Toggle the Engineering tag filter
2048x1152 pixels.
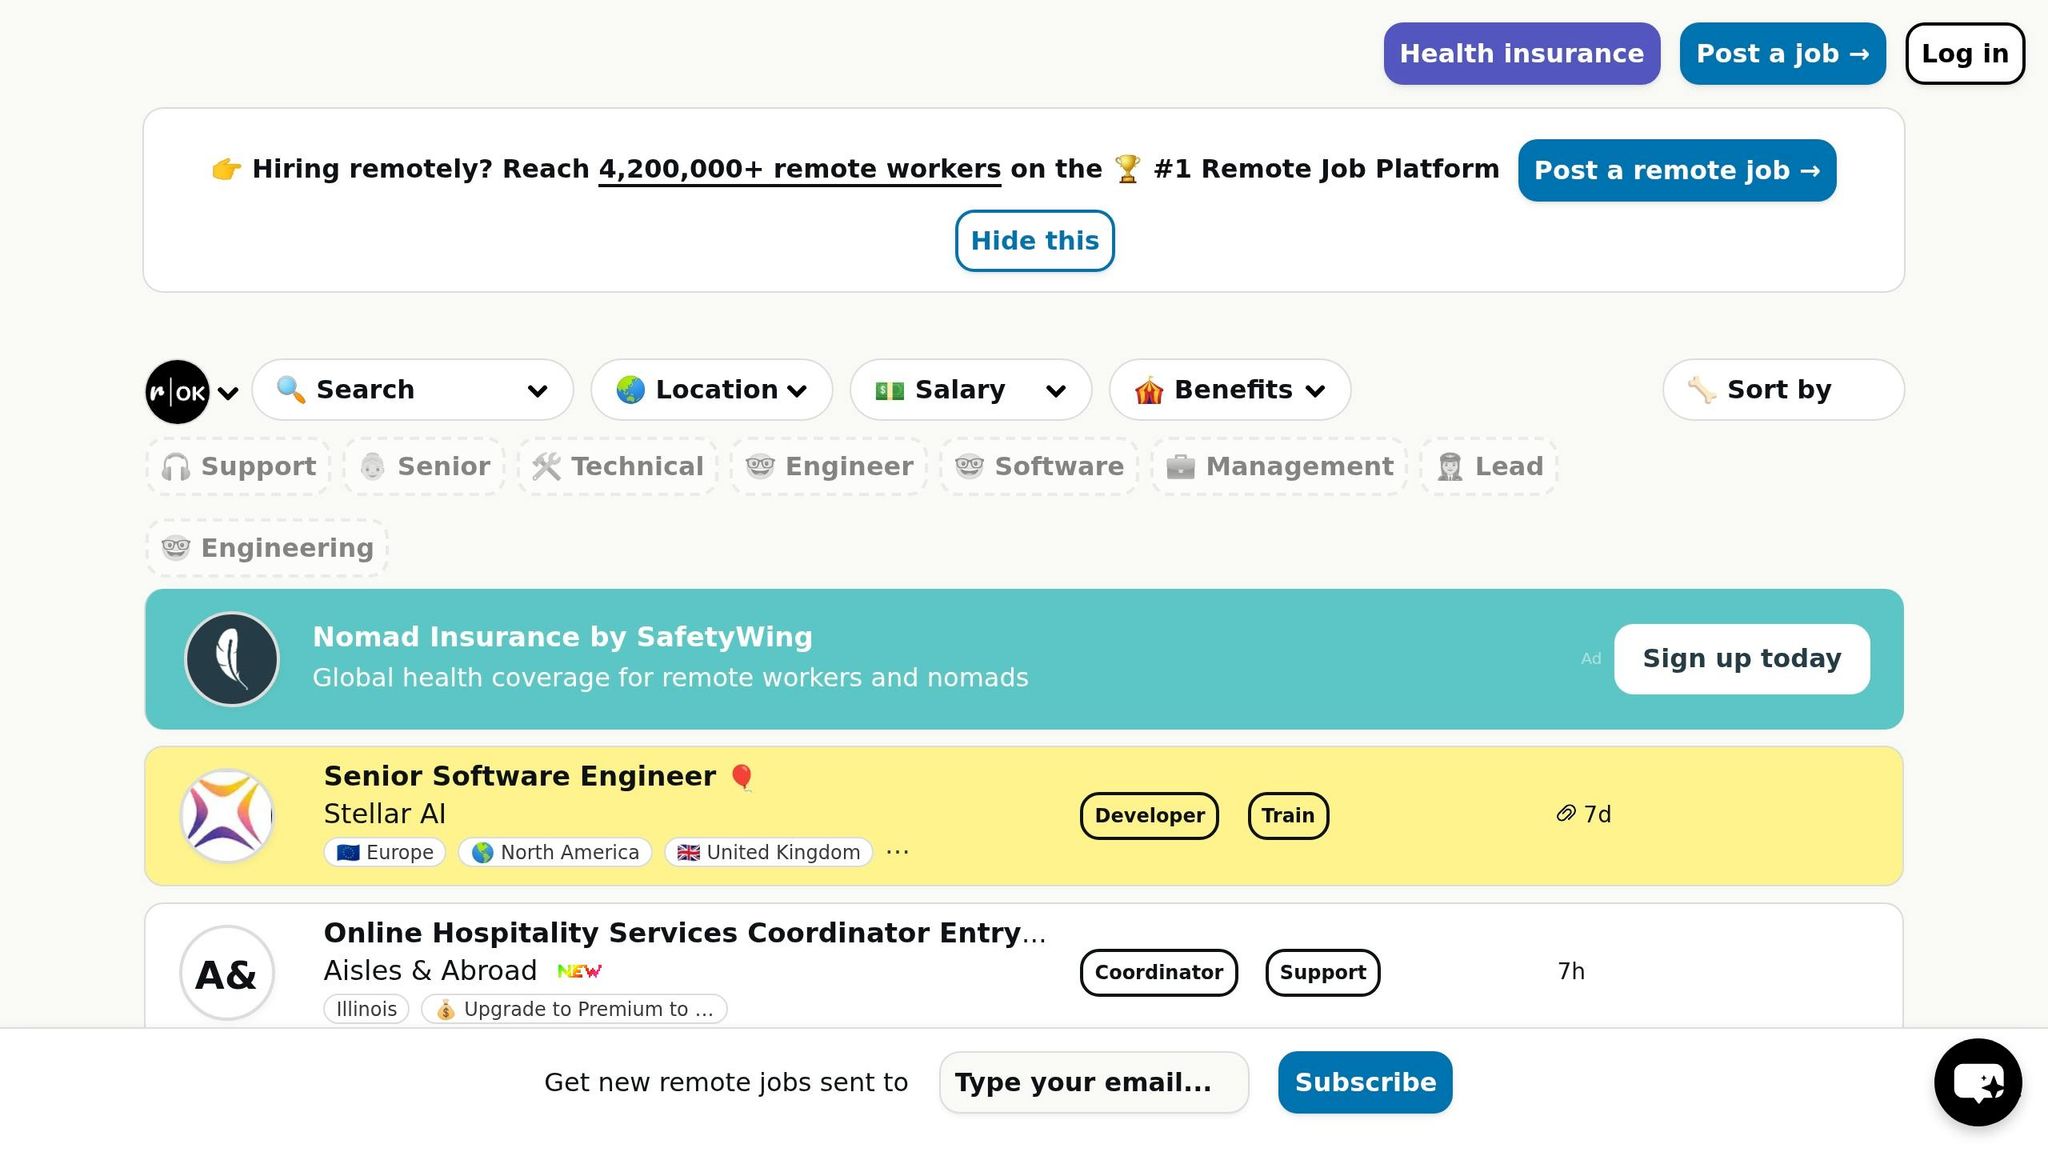pos(267,548)
